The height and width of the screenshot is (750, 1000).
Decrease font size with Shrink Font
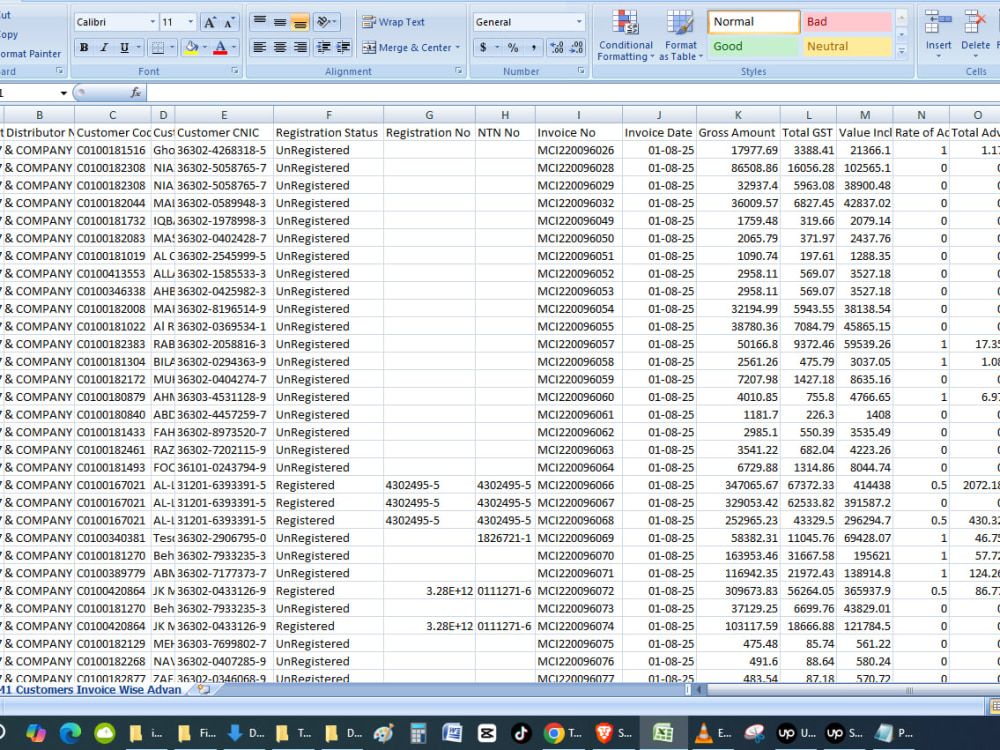point(229,22)
